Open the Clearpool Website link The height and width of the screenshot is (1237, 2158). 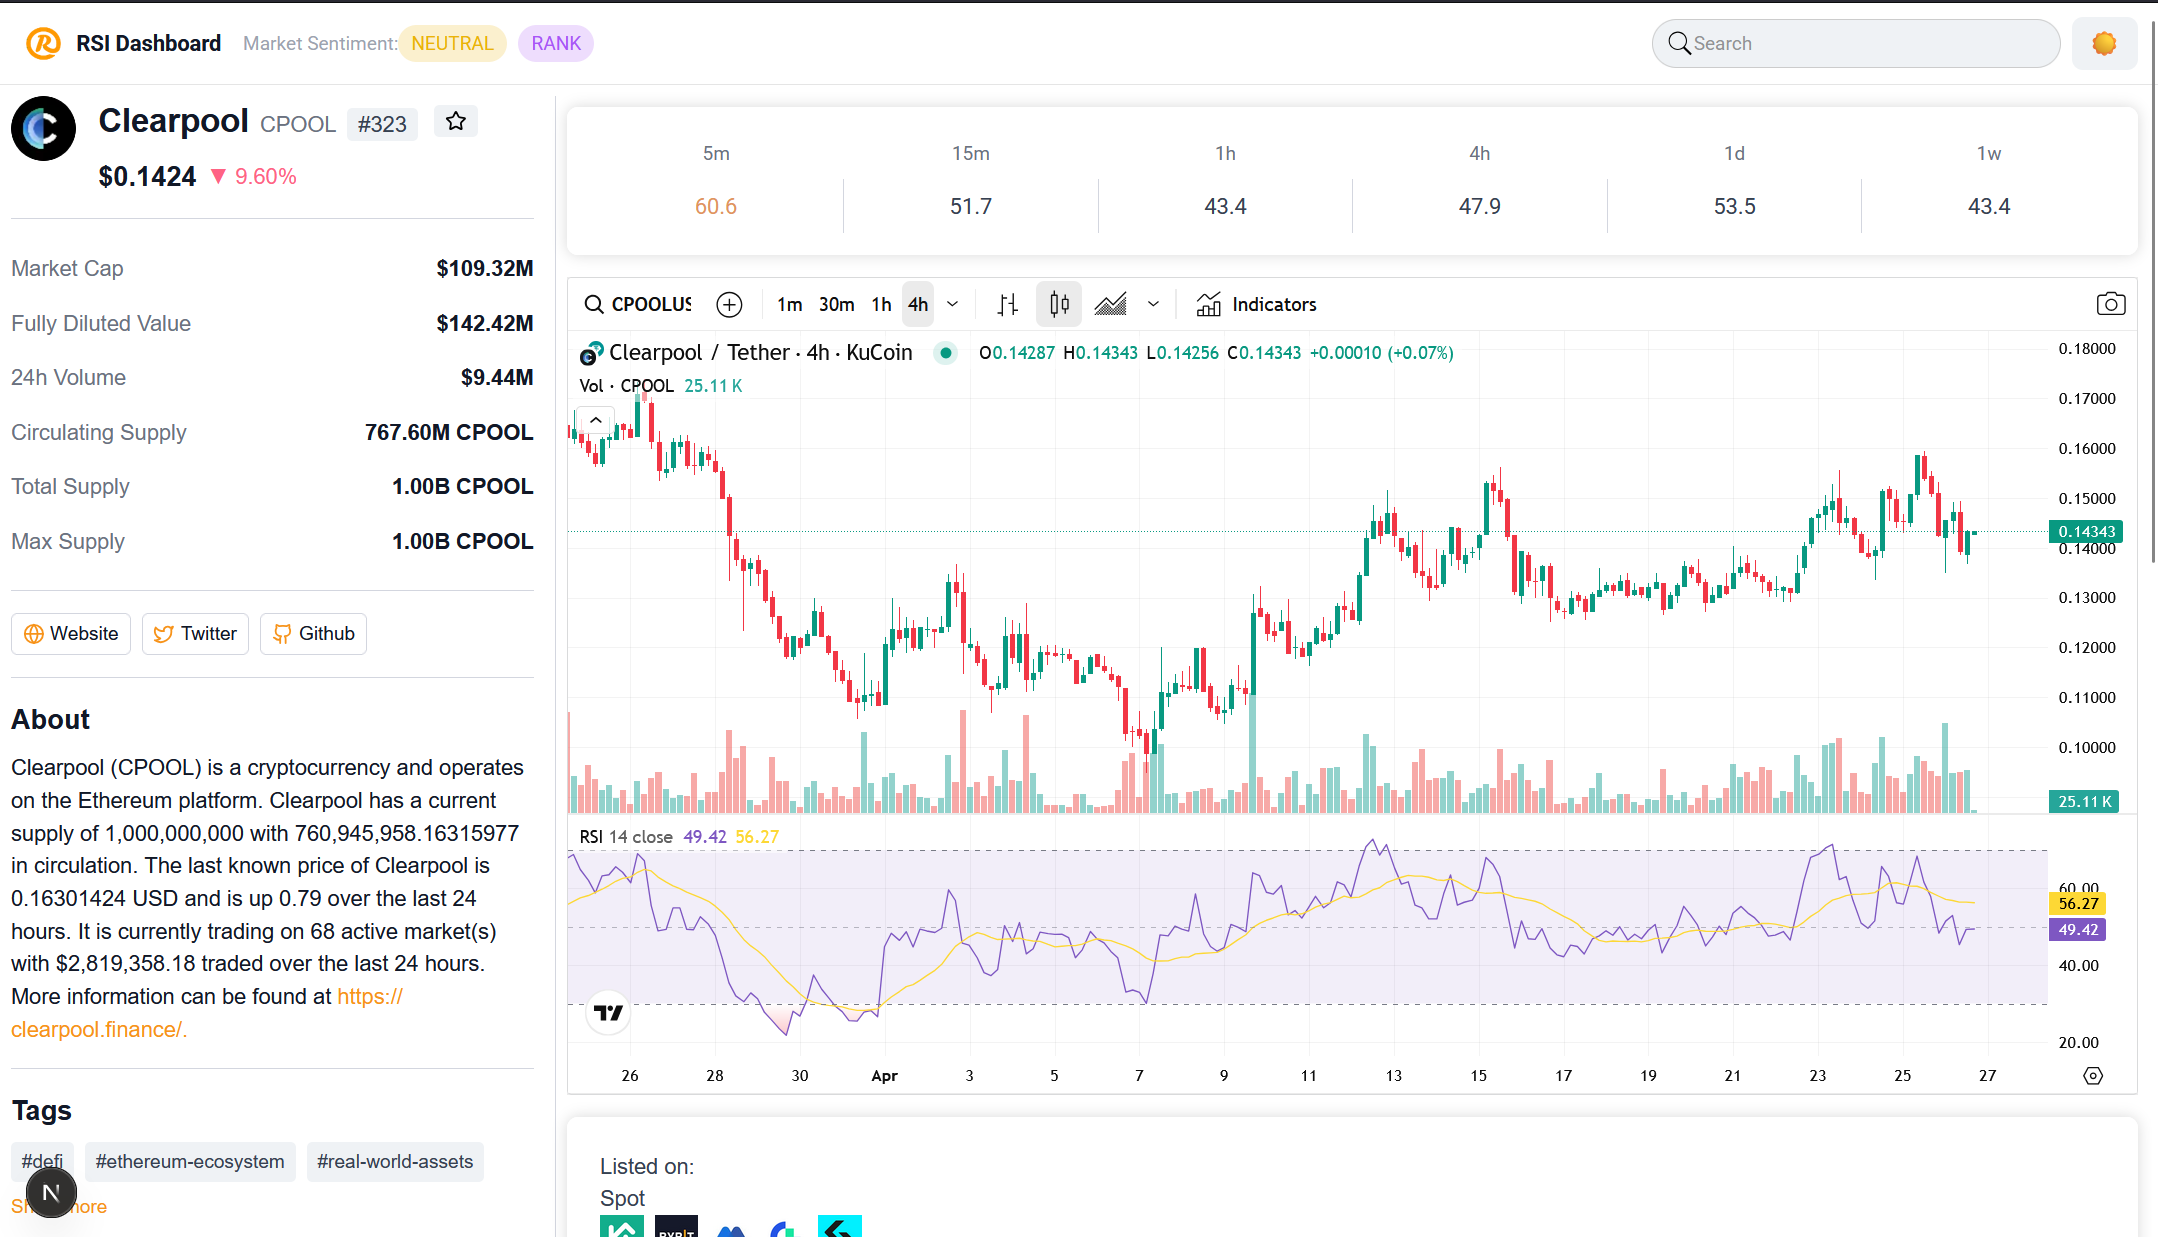(71, 634)
